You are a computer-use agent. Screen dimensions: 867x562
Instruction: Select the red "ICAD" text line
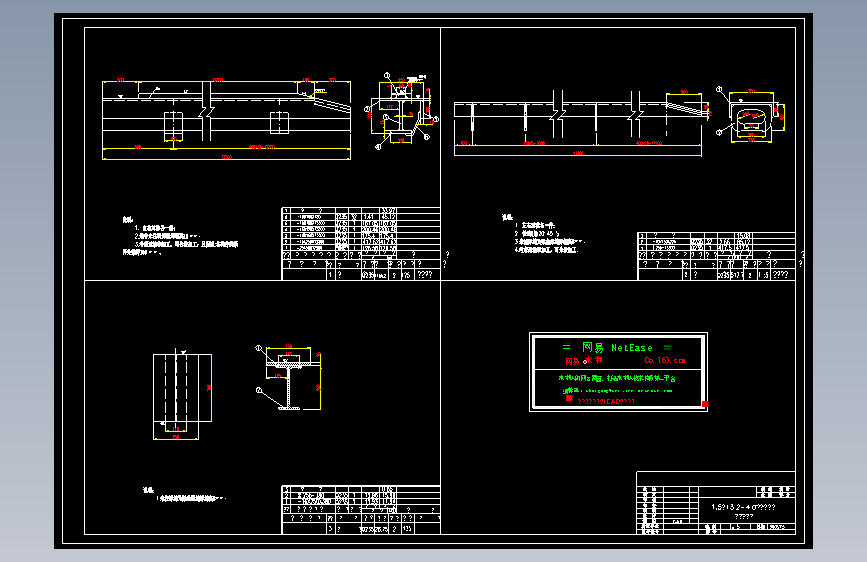(606, 402)
